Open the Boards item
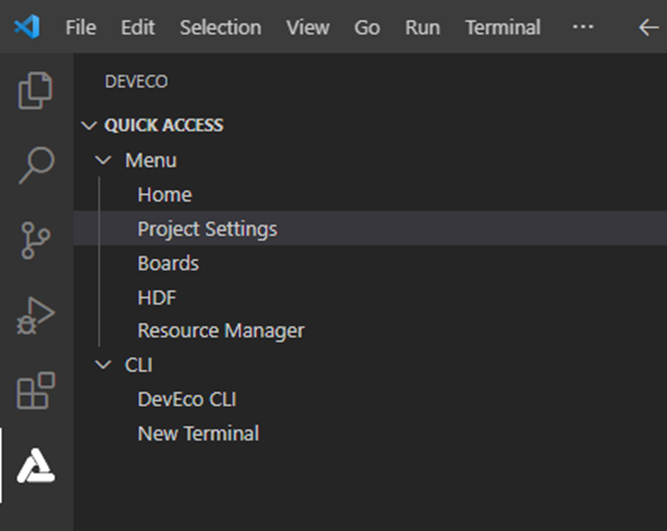The image size is (667, 531). coord(168,263)
